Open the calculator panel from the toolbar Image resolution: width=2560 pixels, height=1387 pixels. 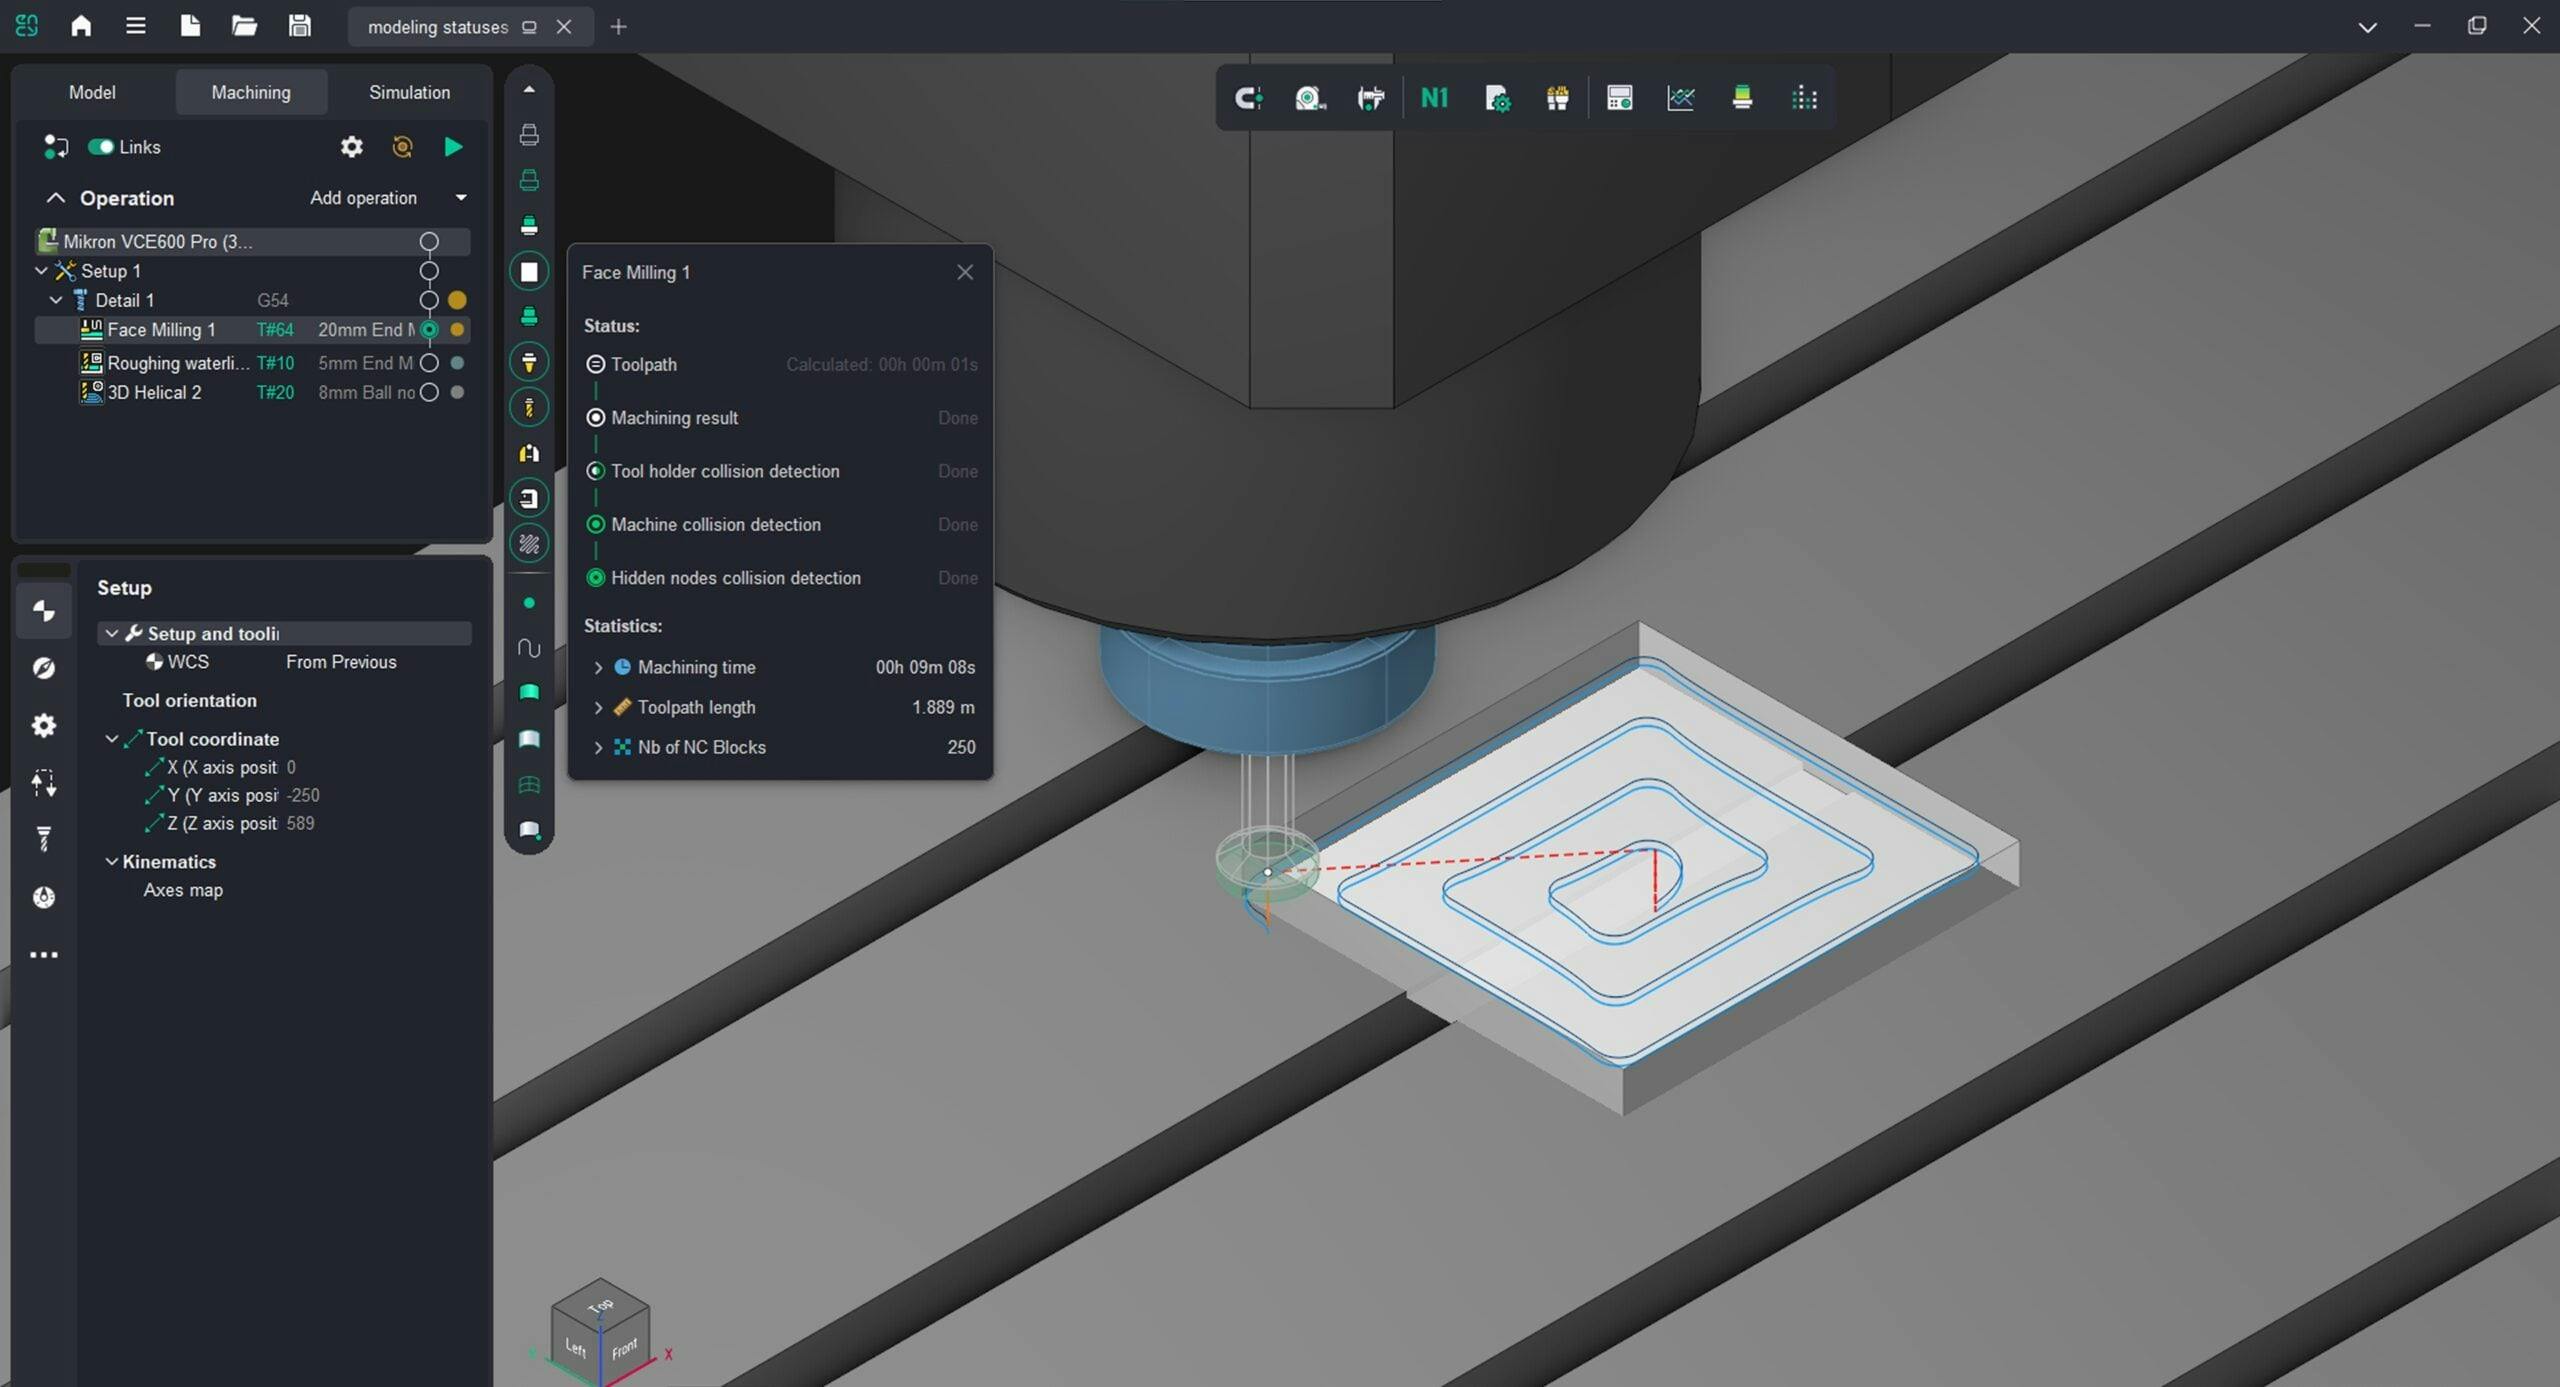point(1620,98)
